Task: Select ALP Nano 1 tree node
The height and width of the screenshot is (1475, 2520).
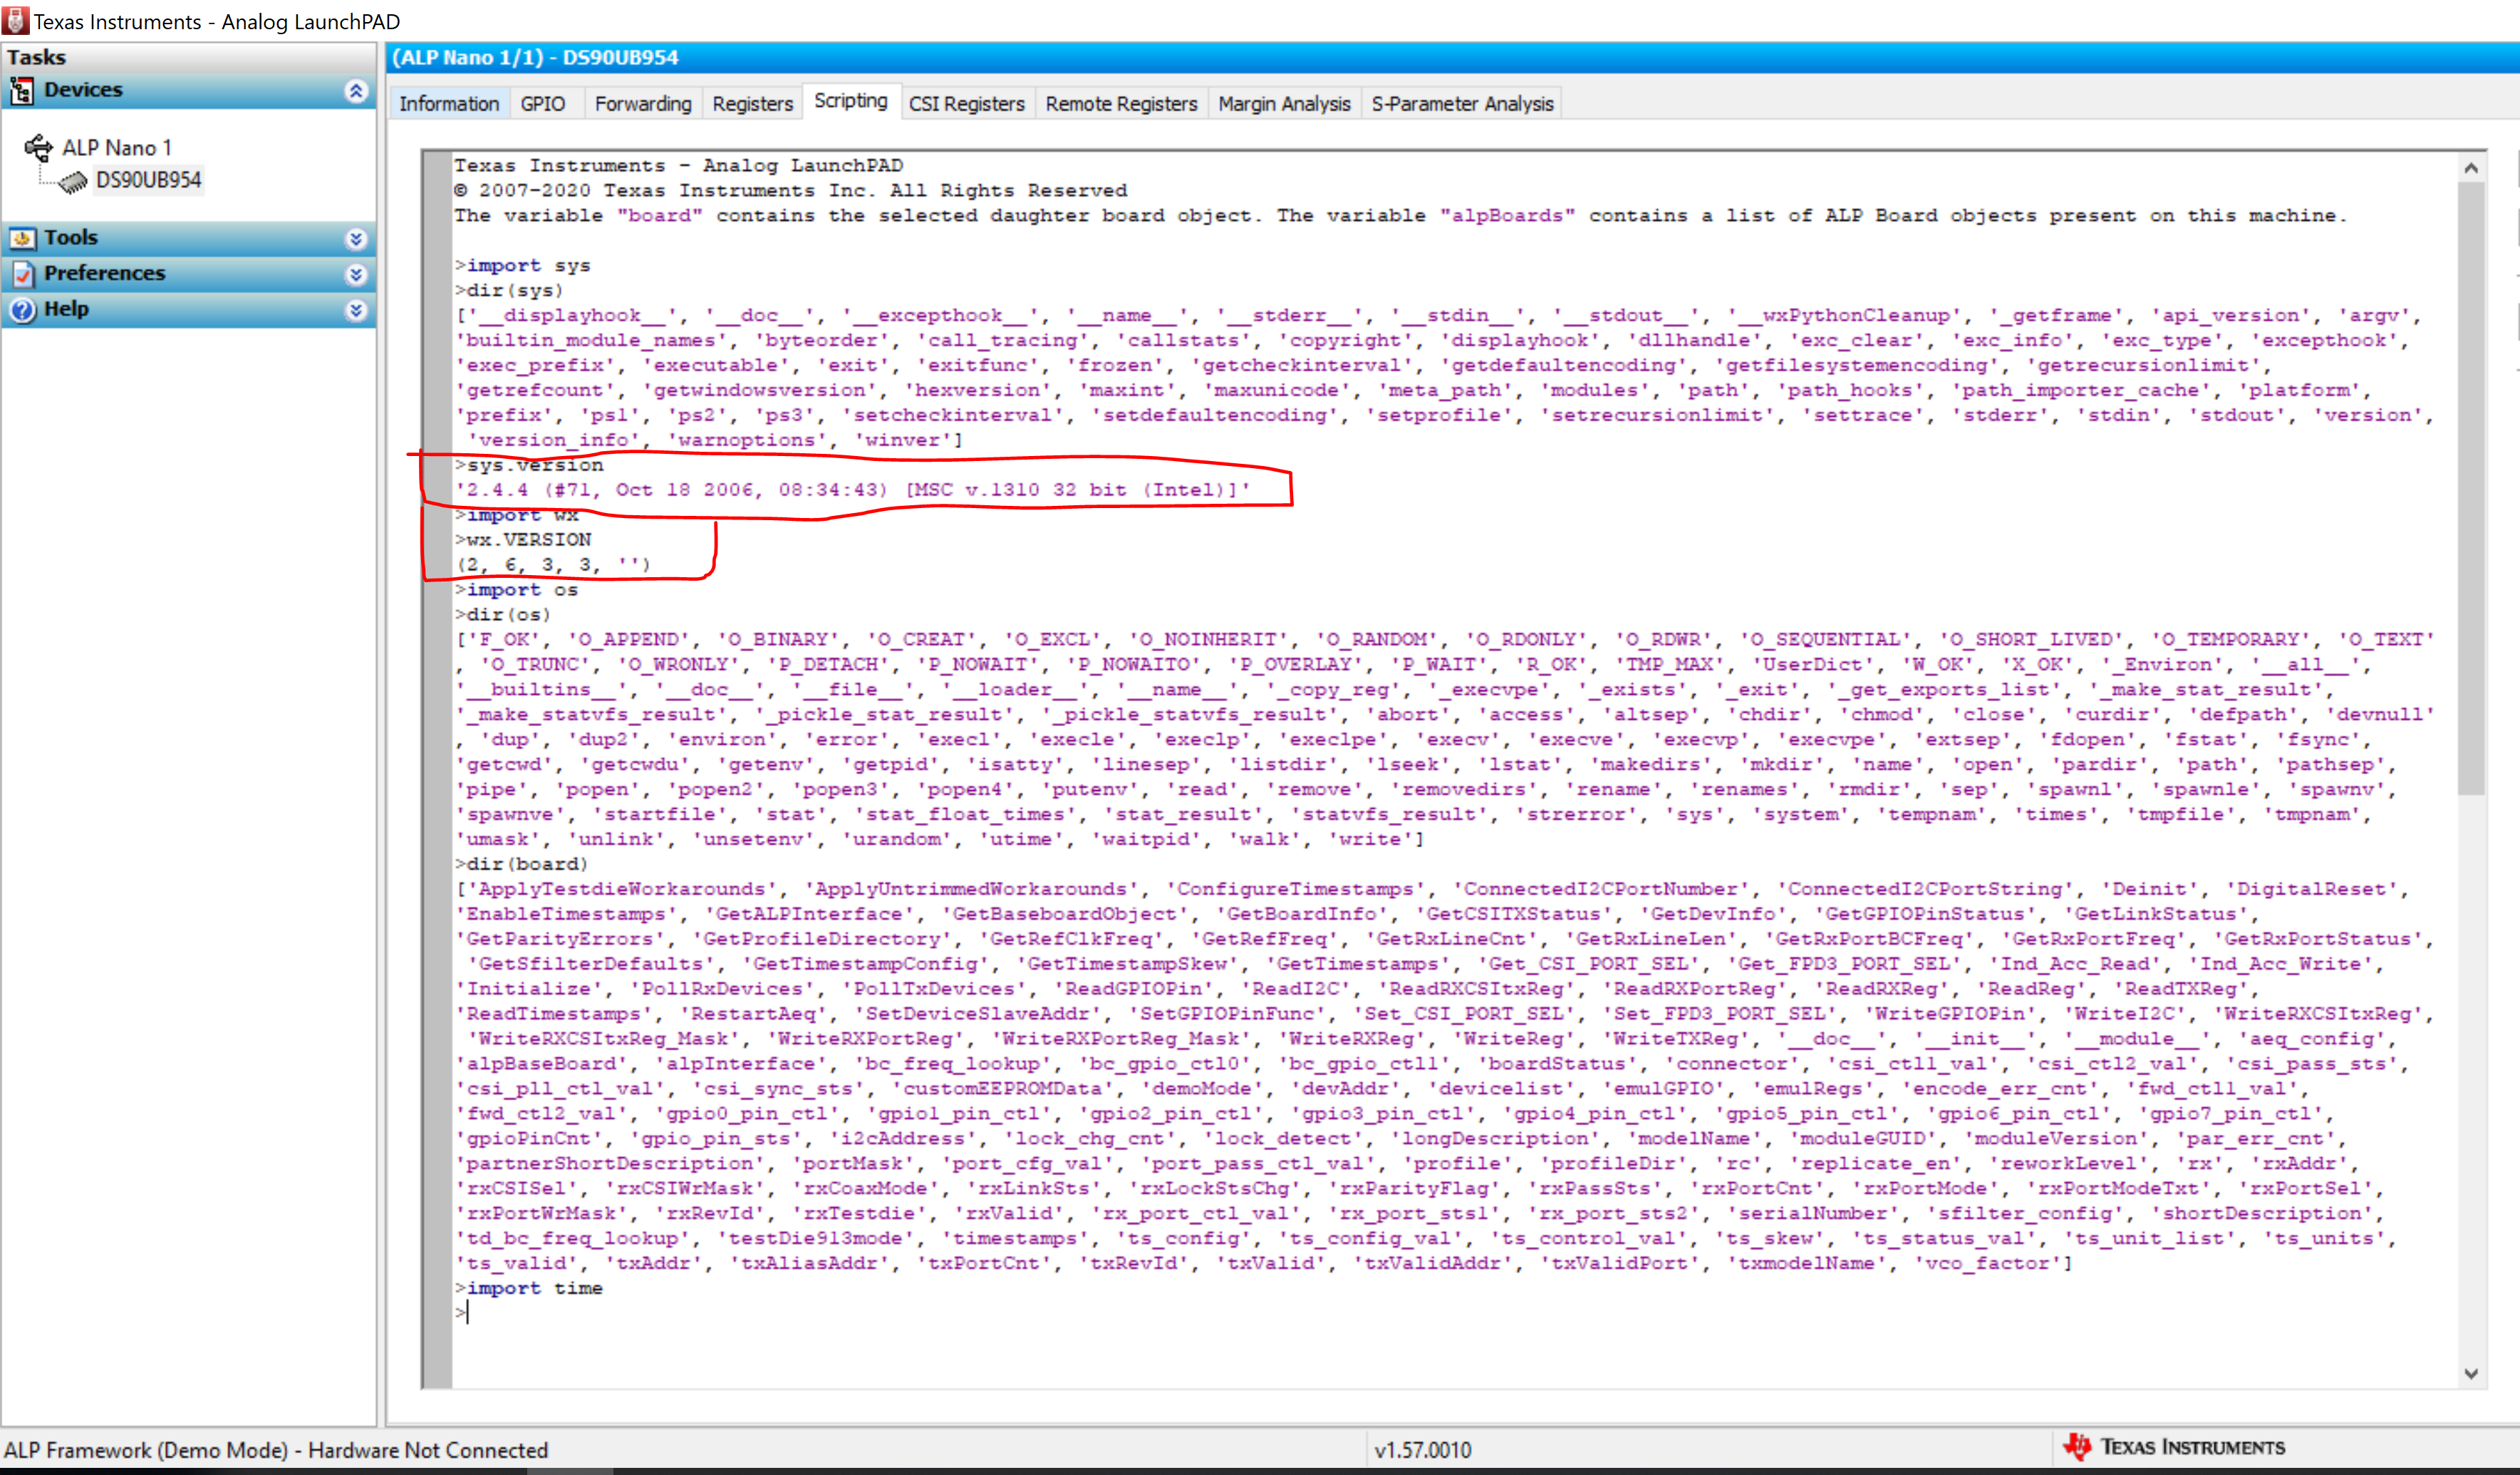Action: point(116,148)
